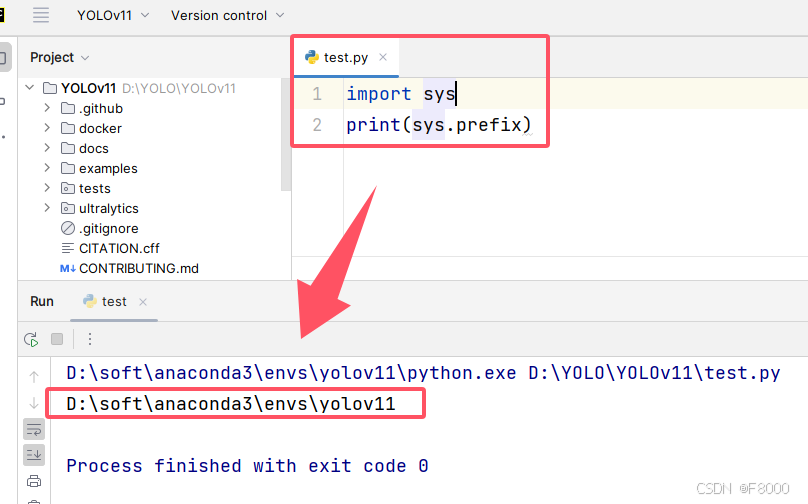Screen dimensions: 808x504
Task: Toggle scroll to end of console
Action: click(x=34, y=455)
